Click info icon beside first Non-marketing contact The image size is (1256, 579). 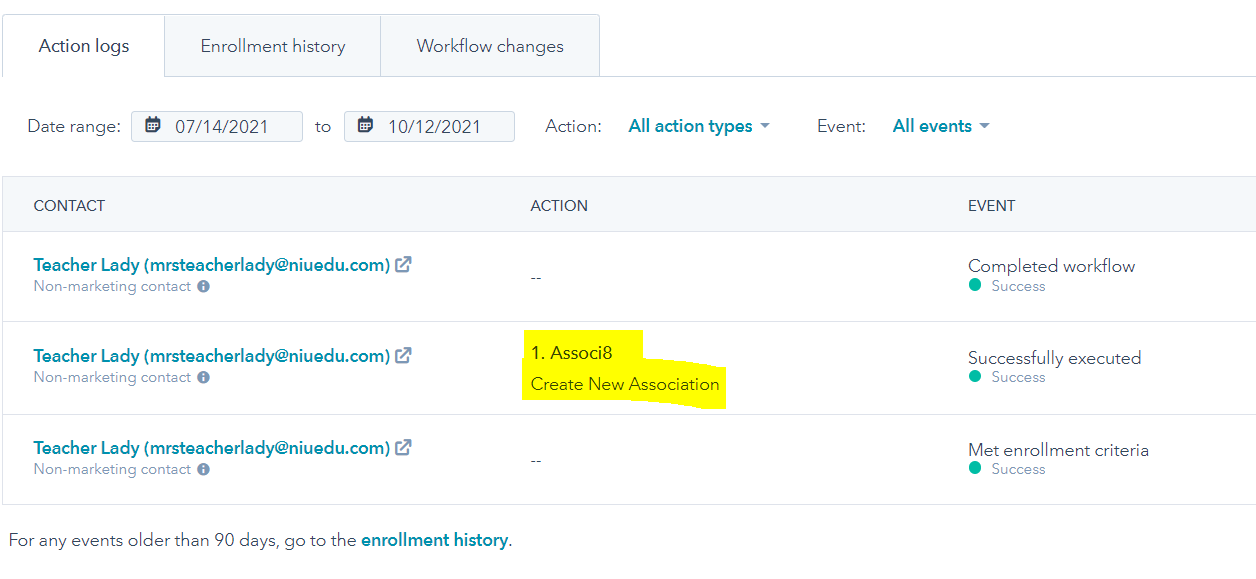(x=203, y=287)
